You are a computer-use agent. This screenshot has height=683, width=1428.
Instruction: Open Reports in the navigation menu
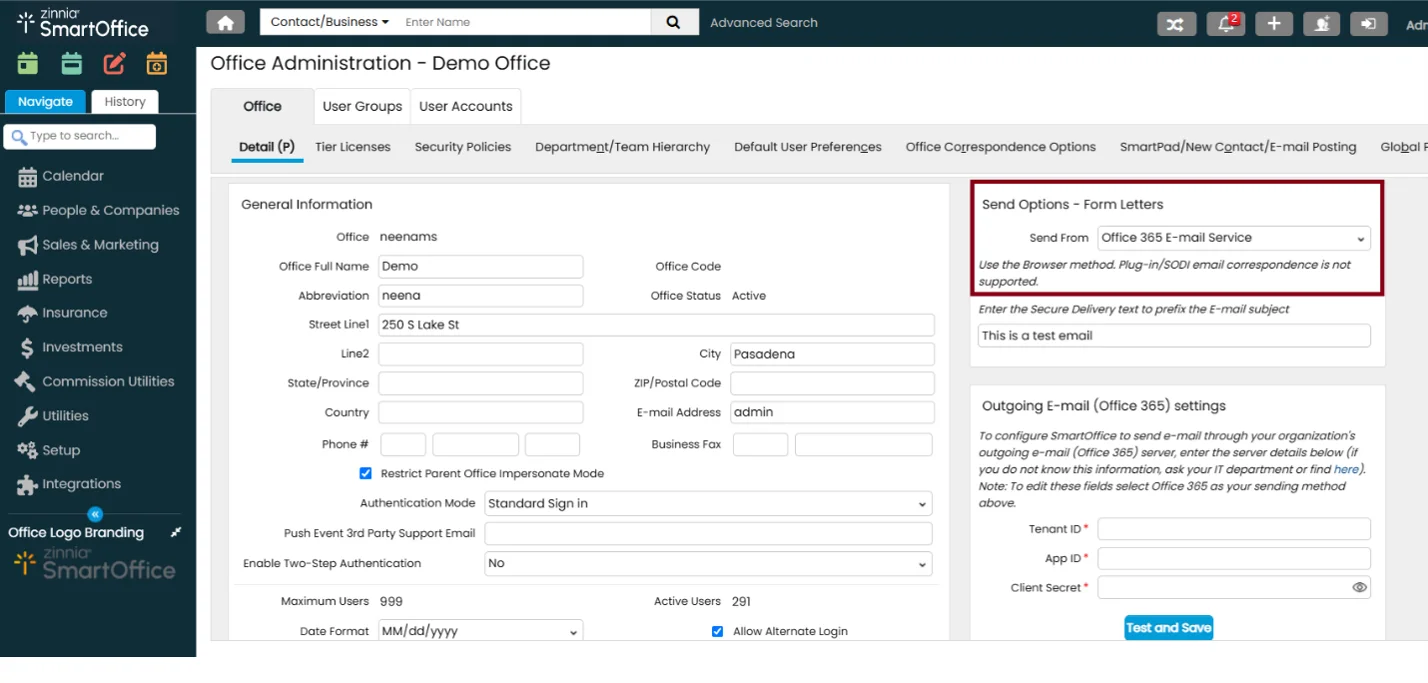(55, 280)
